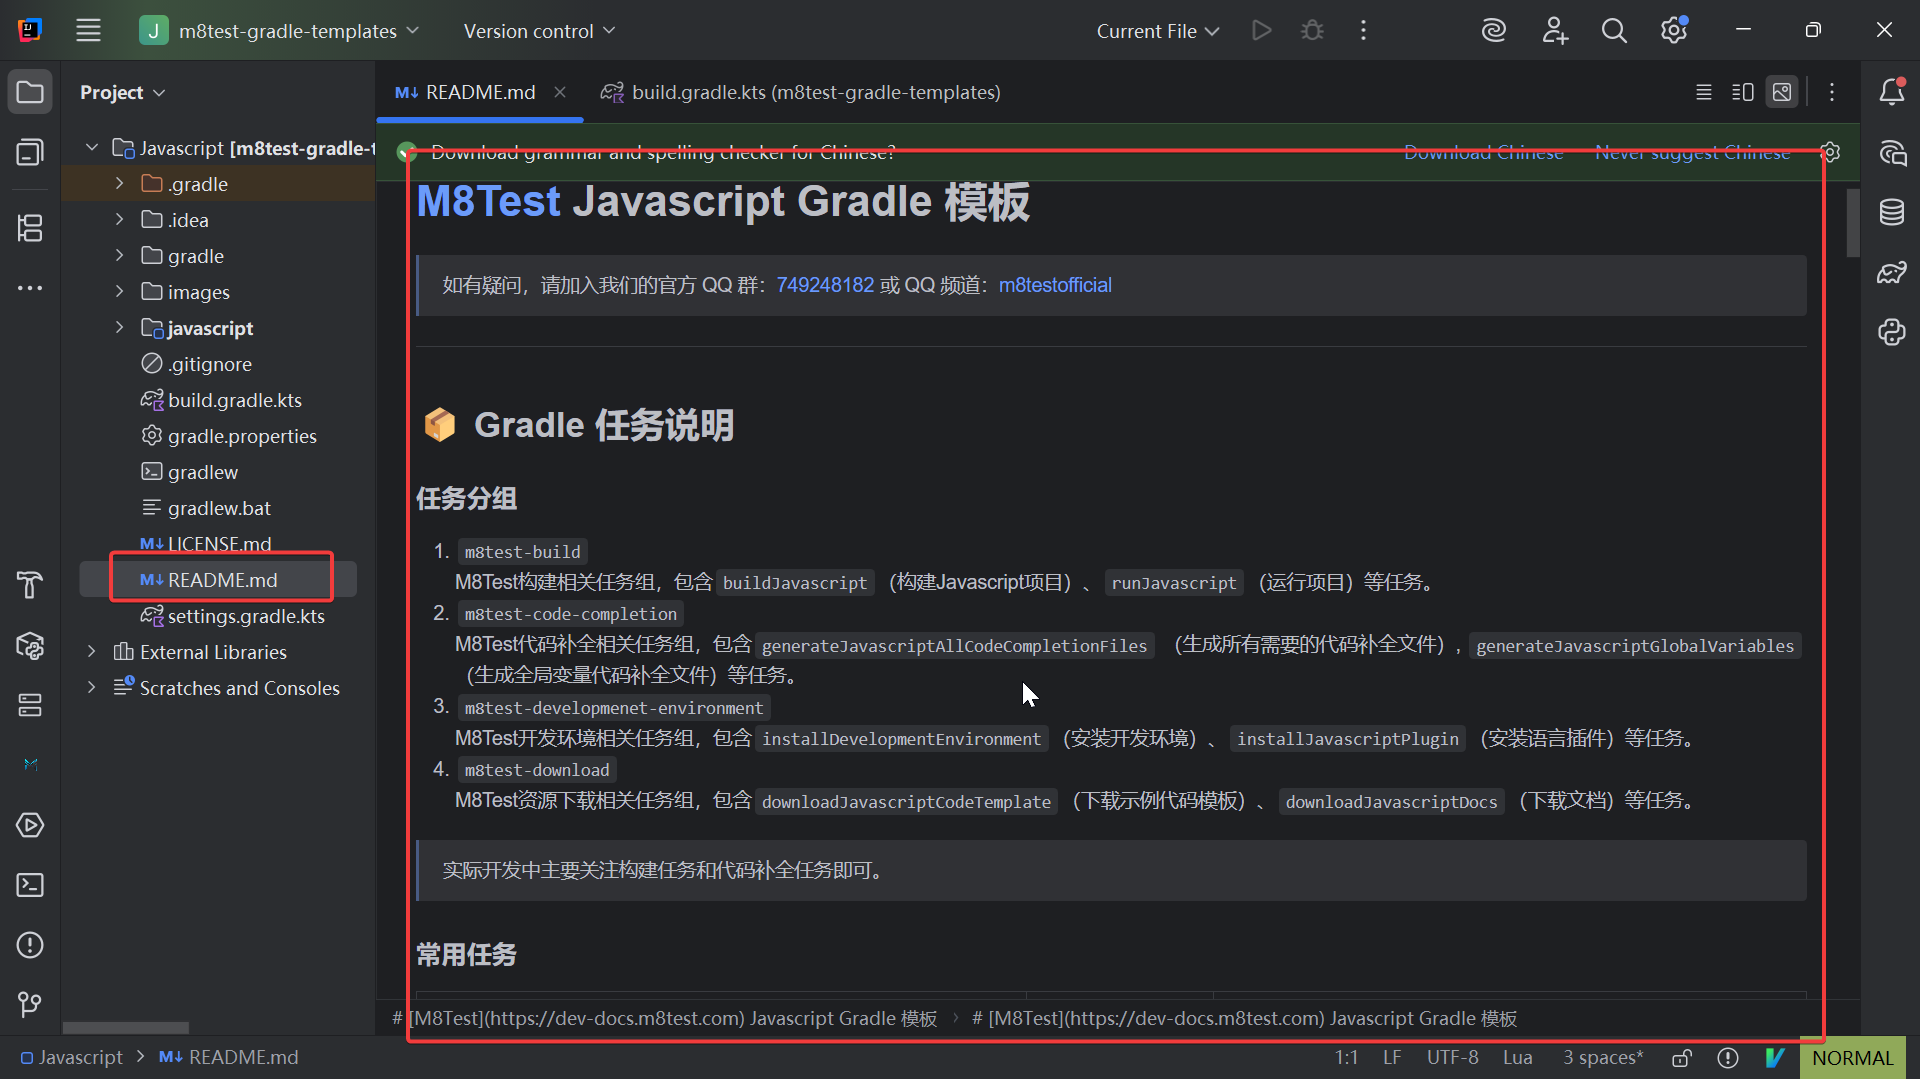This screenshot has height=1079, width=1920.
Task: Open the hamburger main menu
Action: 88,30
